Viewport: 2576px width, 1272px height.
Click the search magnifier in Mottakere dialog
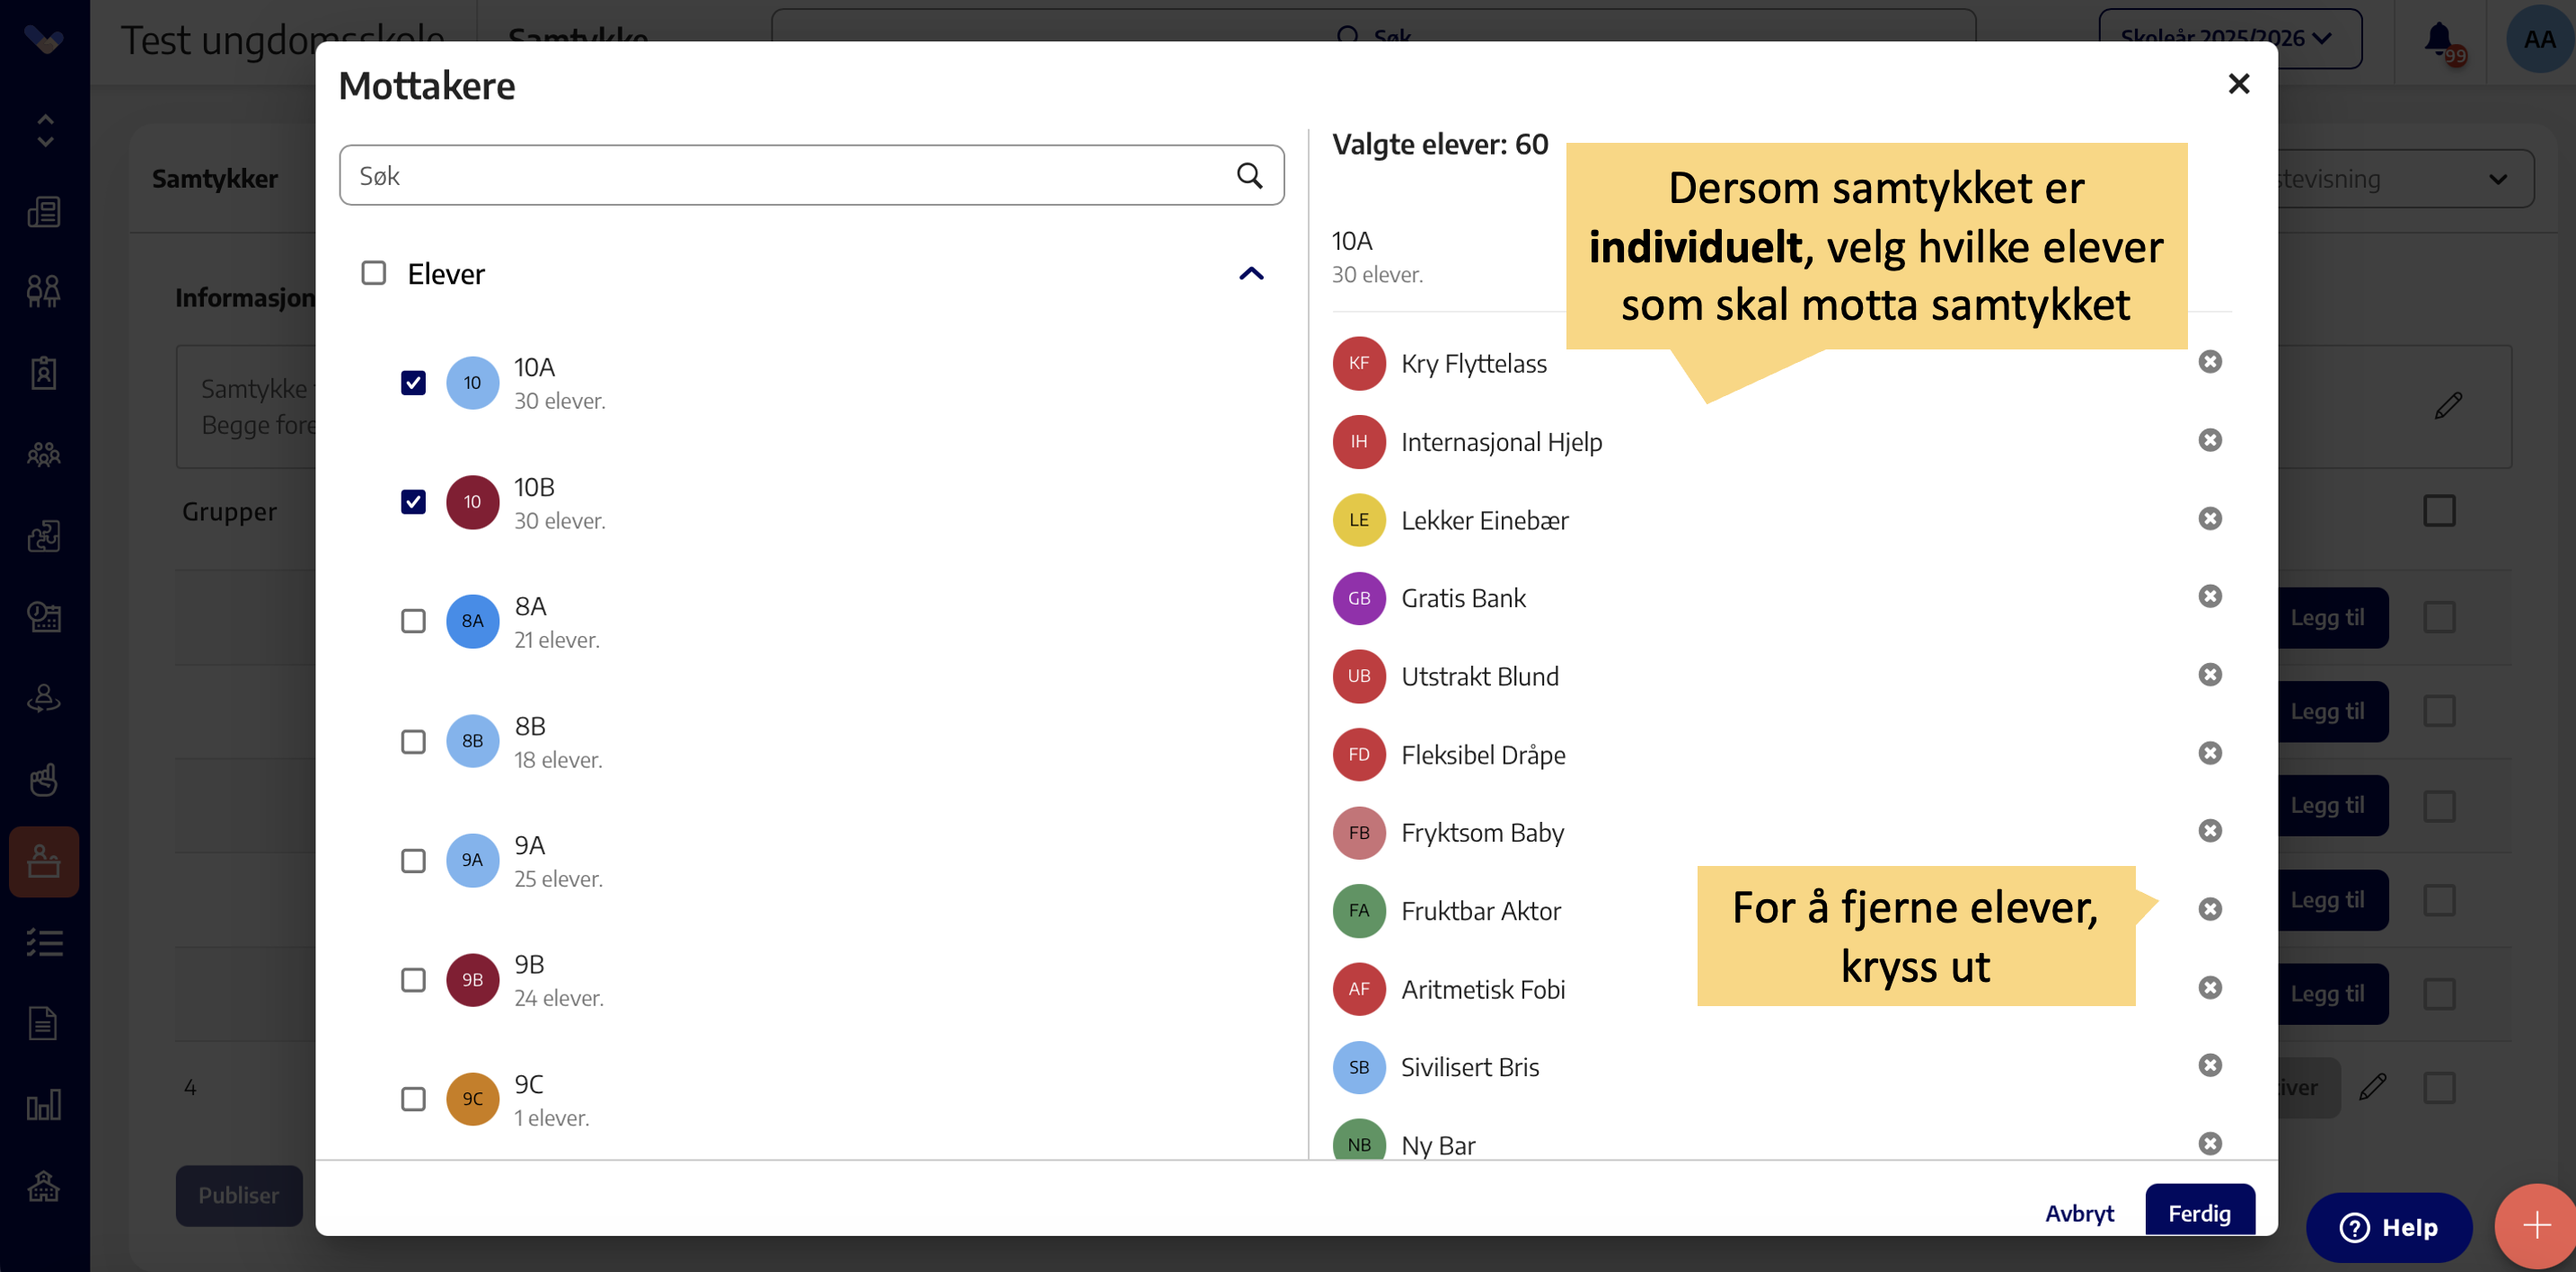point(1249,176)
